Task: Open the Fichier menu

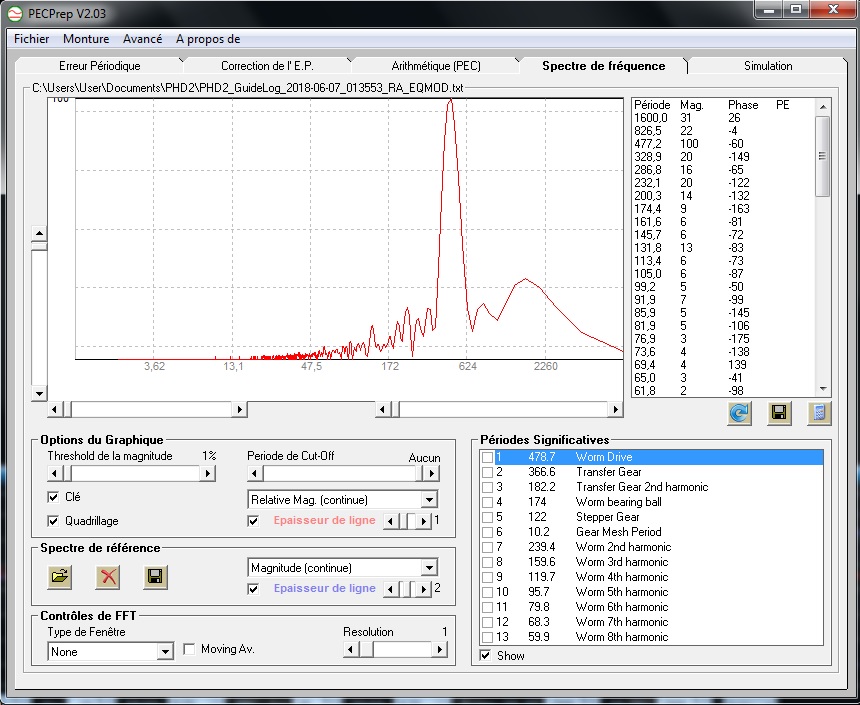Action: coord(31,39)
